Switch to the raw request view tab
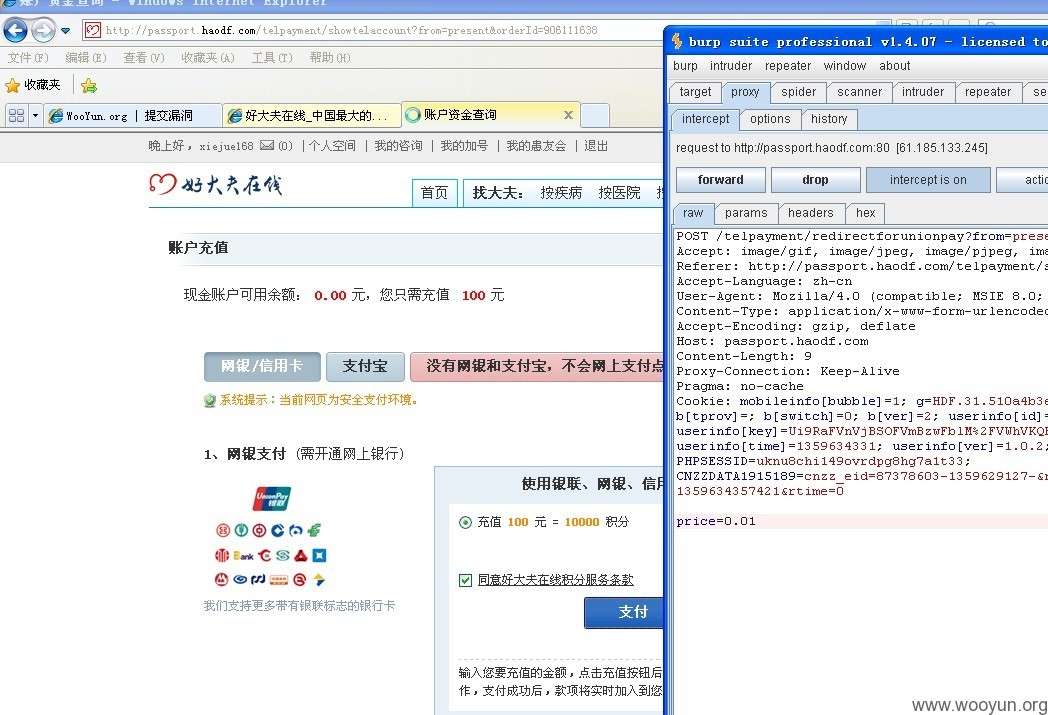The width and height of the screenshot is (1048, 715). (693, 213)
